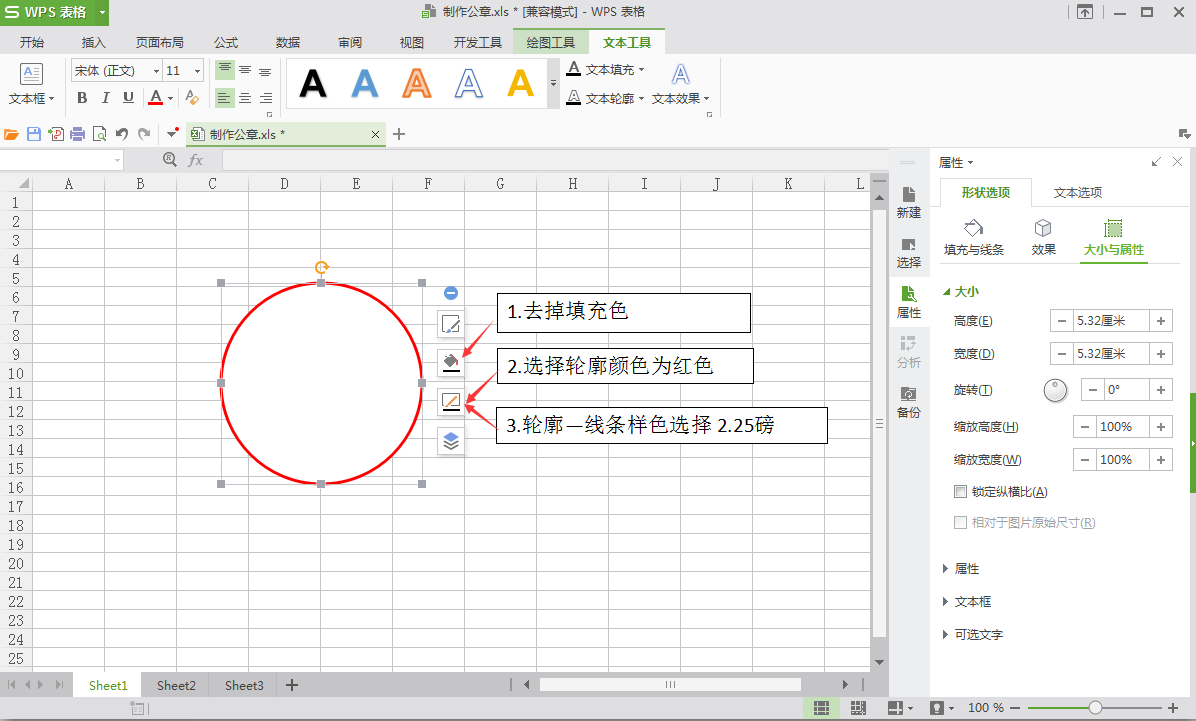Click the cell name box
This screenshot has height=721, width=1196.
[x=61, y=159]
